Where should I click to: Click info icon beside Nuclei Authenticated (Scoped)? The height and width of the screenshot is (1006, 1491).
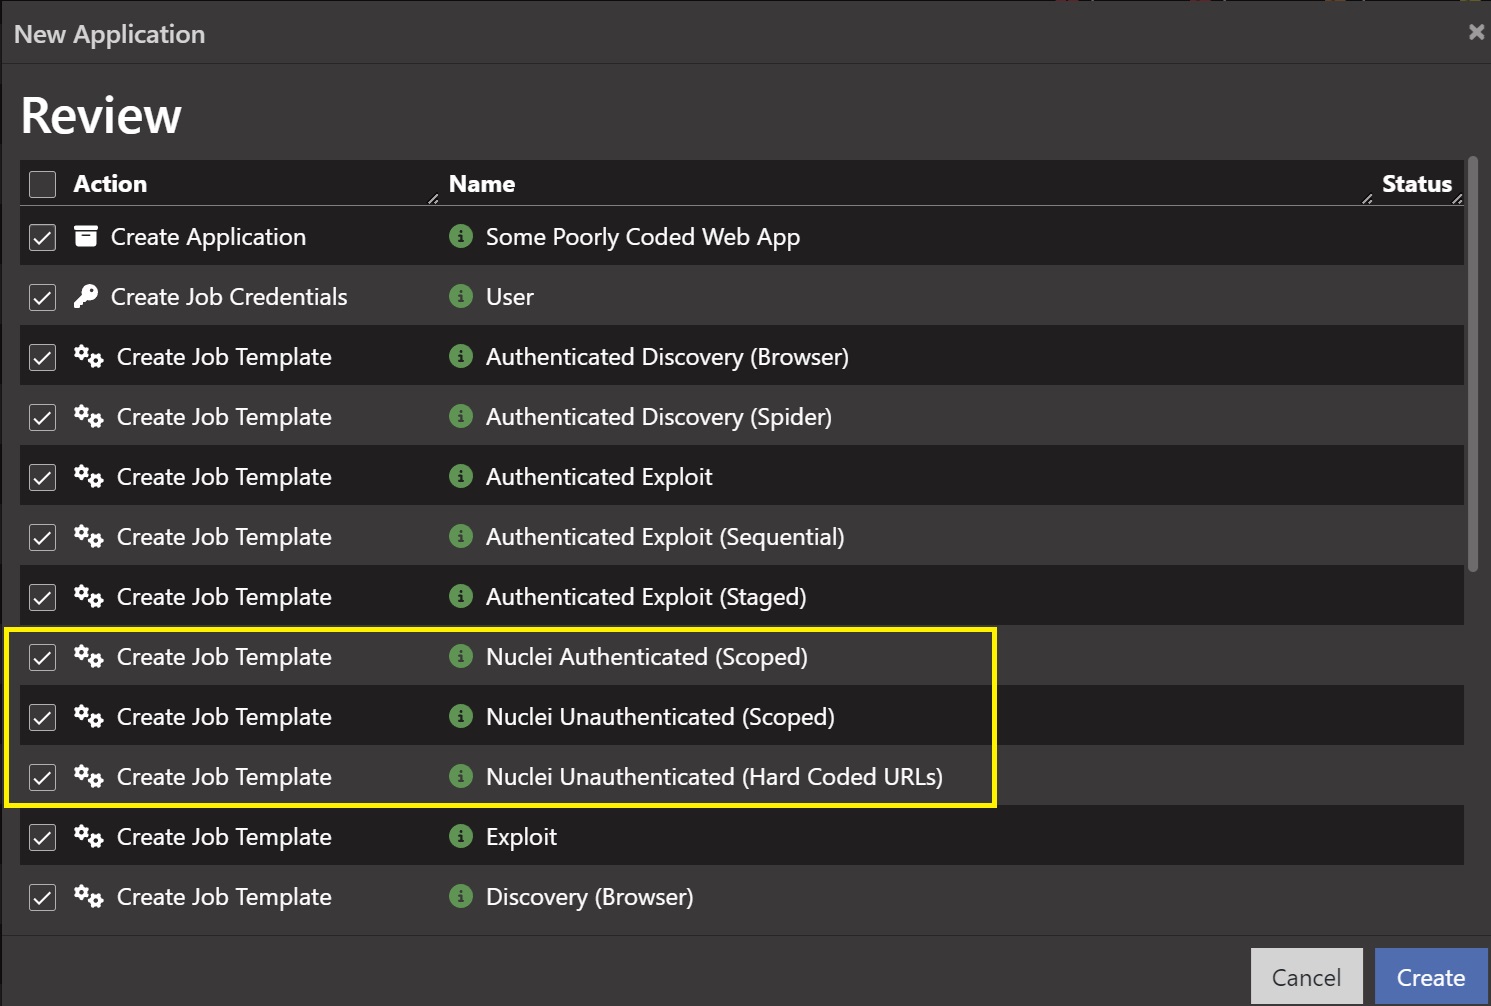[x=460, y=656]
